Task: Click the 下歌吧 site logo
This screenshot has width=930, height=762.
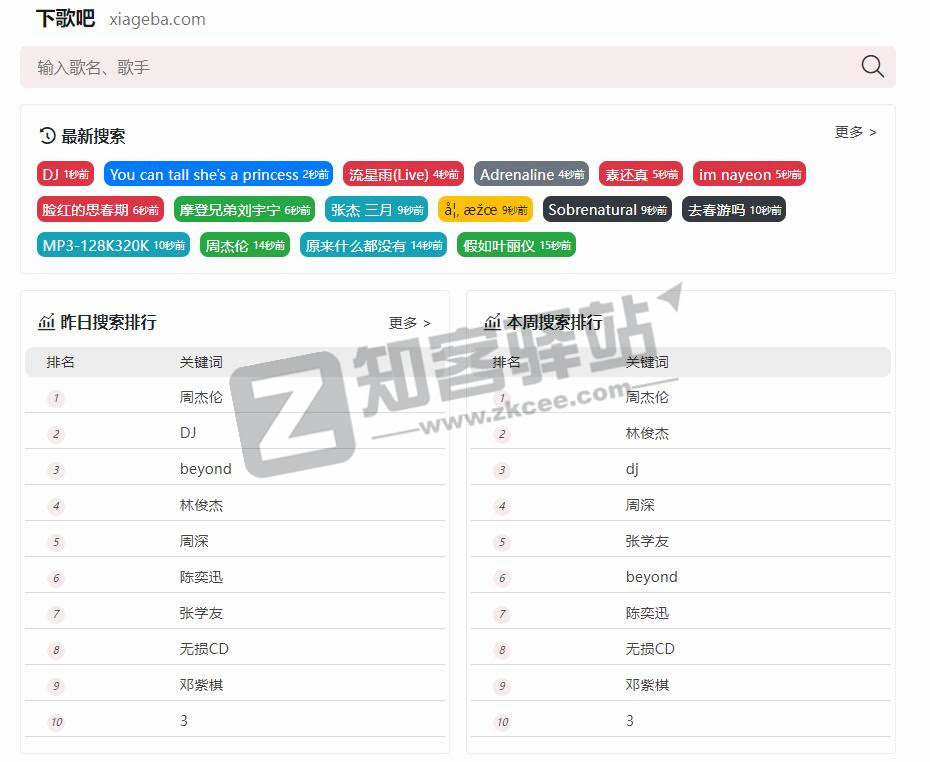Action: point(63,18)
